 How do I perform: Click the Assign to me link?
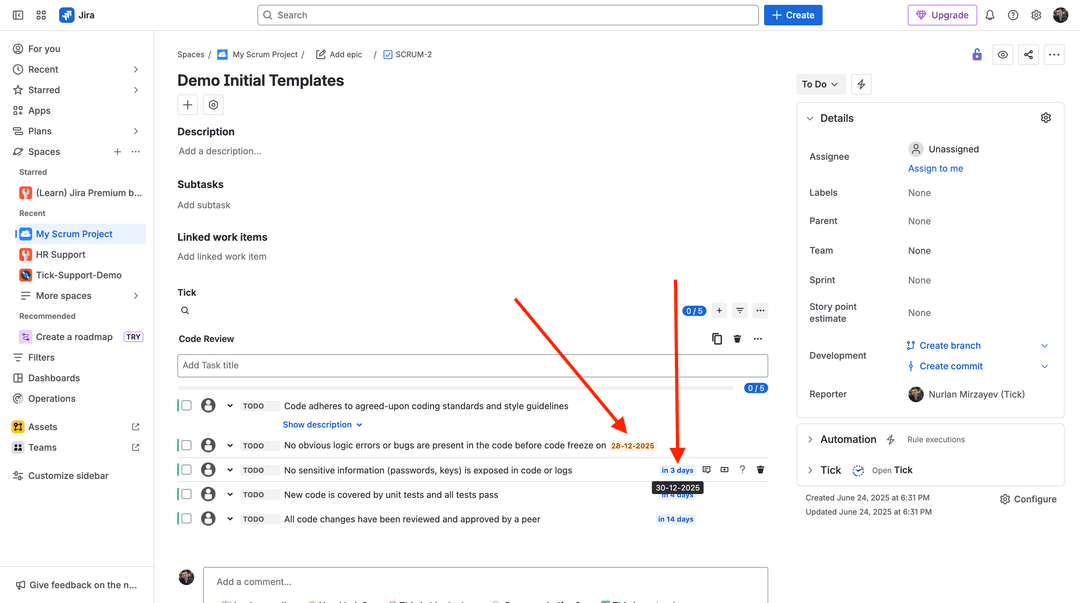tap(935, 168)
